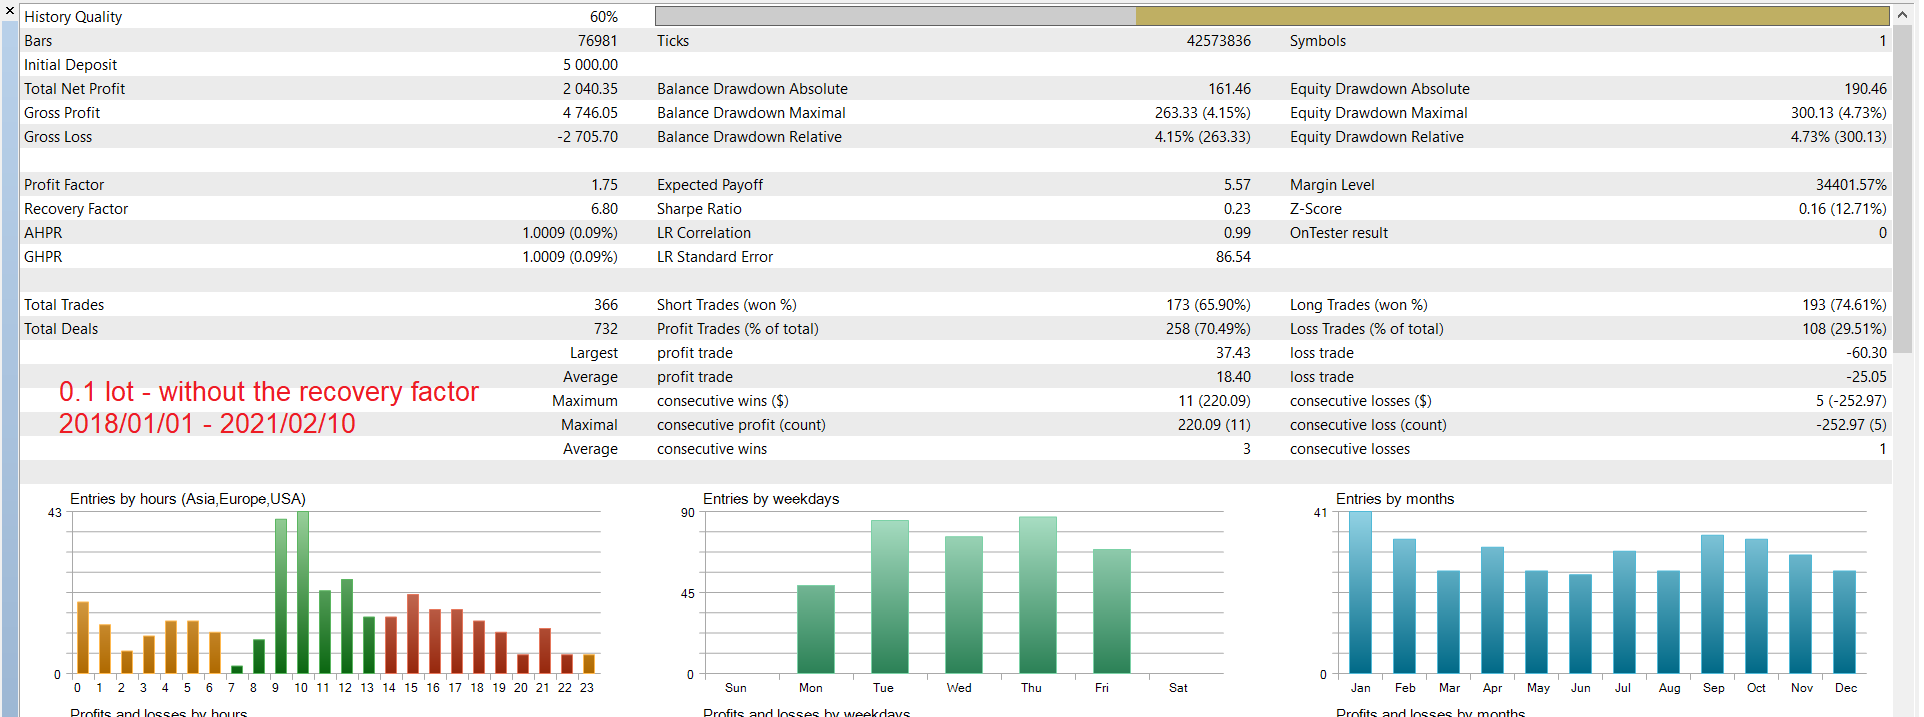This screenshot has width=1924, height=717.
Task: Click the Thursday bar in weekdays chart
Action: (1037, 595)
